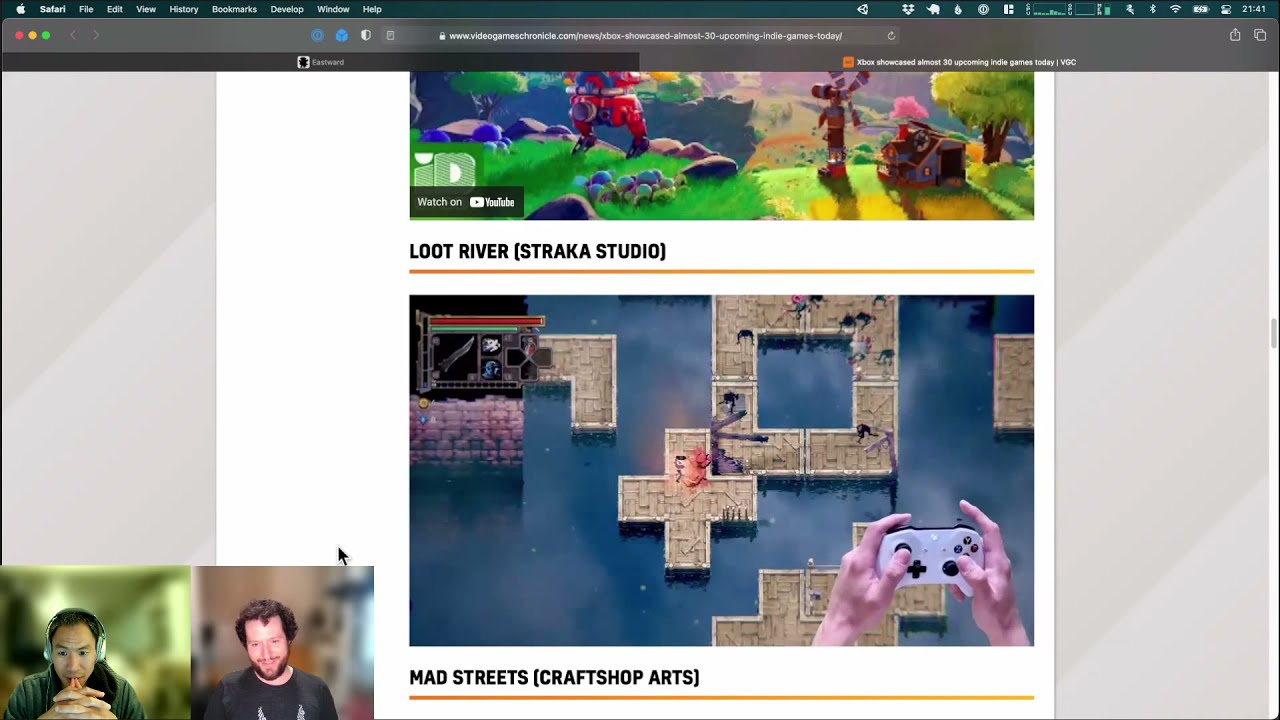This screenshot has height=720, width=1280.
Task: Check the battery status icon
Action: [x=1201, y=9]
